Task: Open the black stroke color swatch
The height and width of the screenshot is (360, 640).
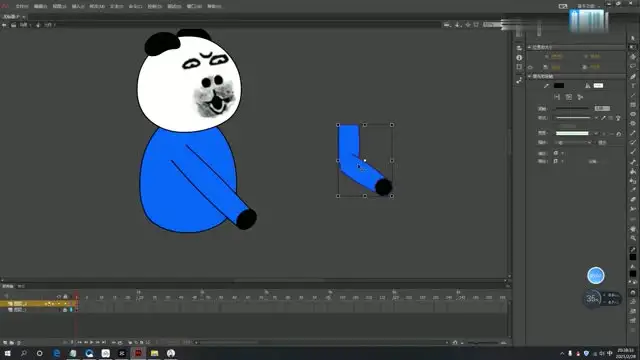Action: coord(559,86)
